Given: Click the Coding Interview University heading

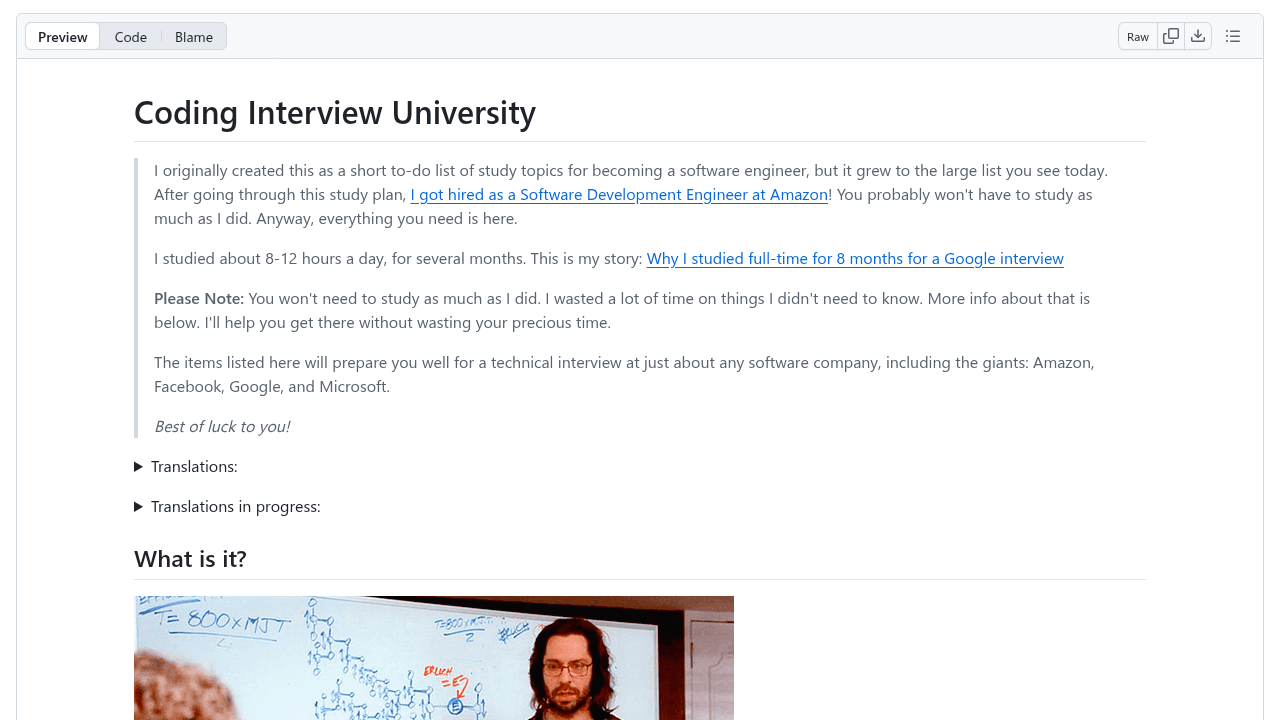Looking at the screenshot, I should pyautogui.click(x=335, y=113).
